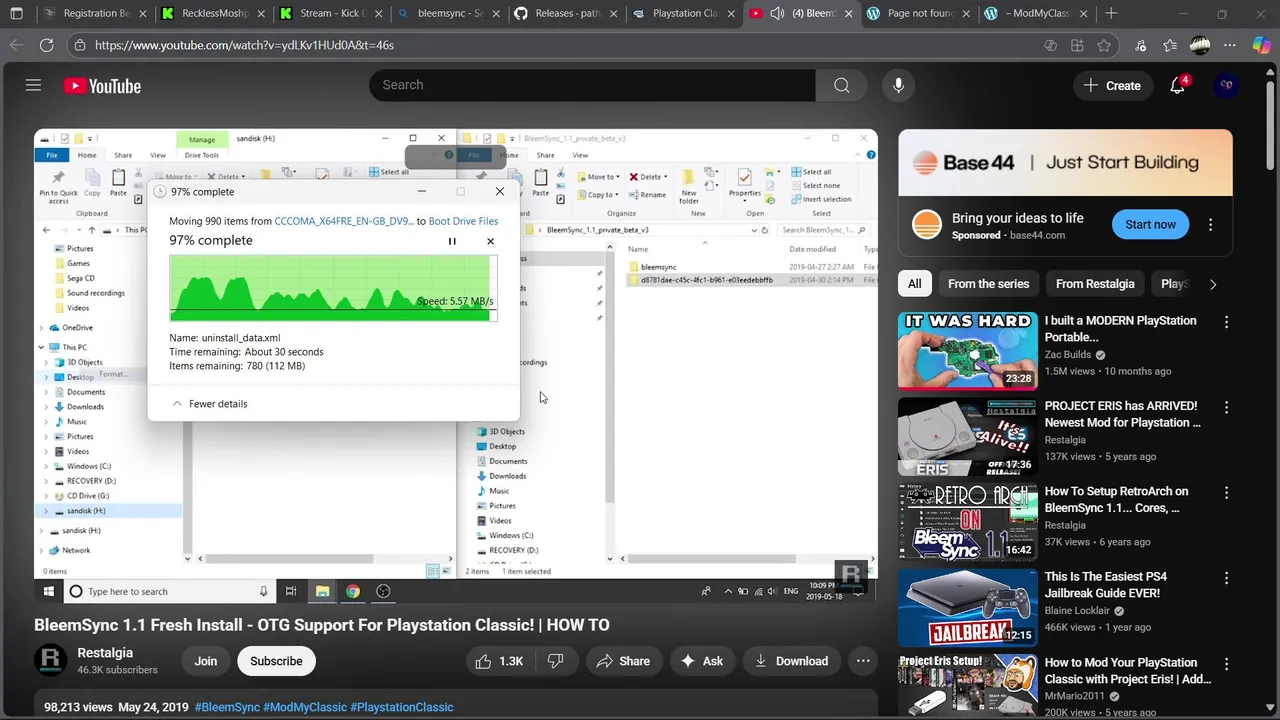Open the #PlaystationClassic hashtag link
The width and height of the screenshot is (1280, 720).
[402, 707]
